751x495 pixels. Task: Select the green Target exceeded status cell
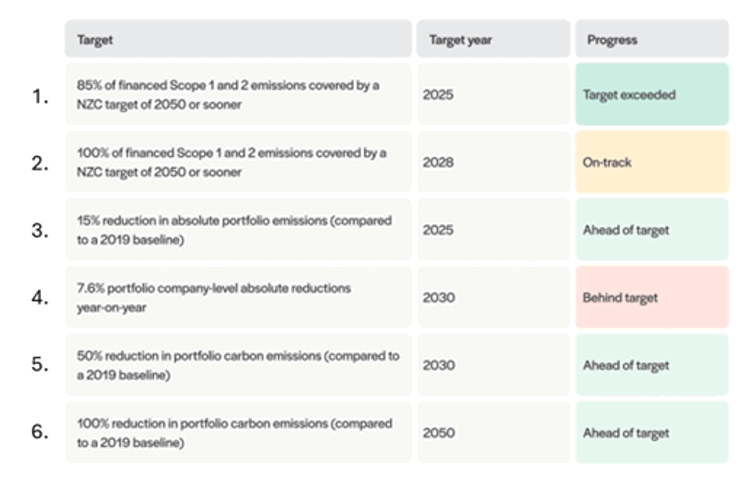coord(651,95)
